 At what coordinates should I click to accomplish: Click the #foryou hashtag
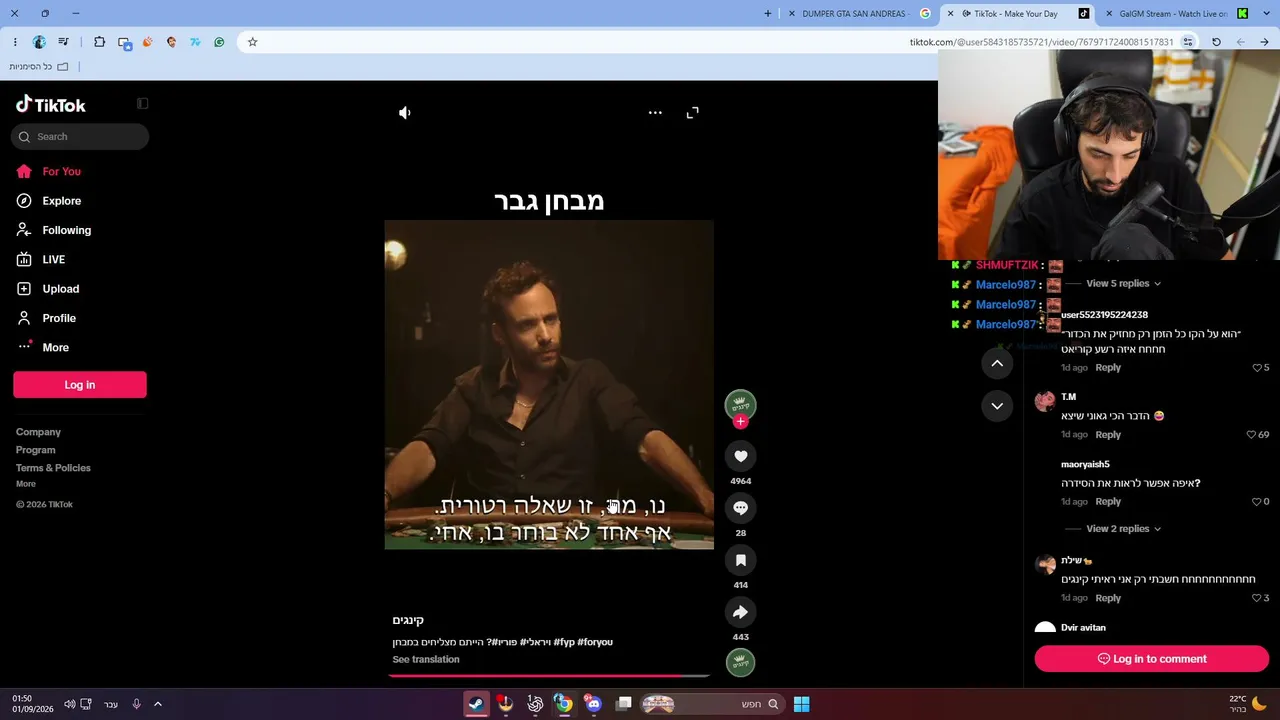pos(595,642)
